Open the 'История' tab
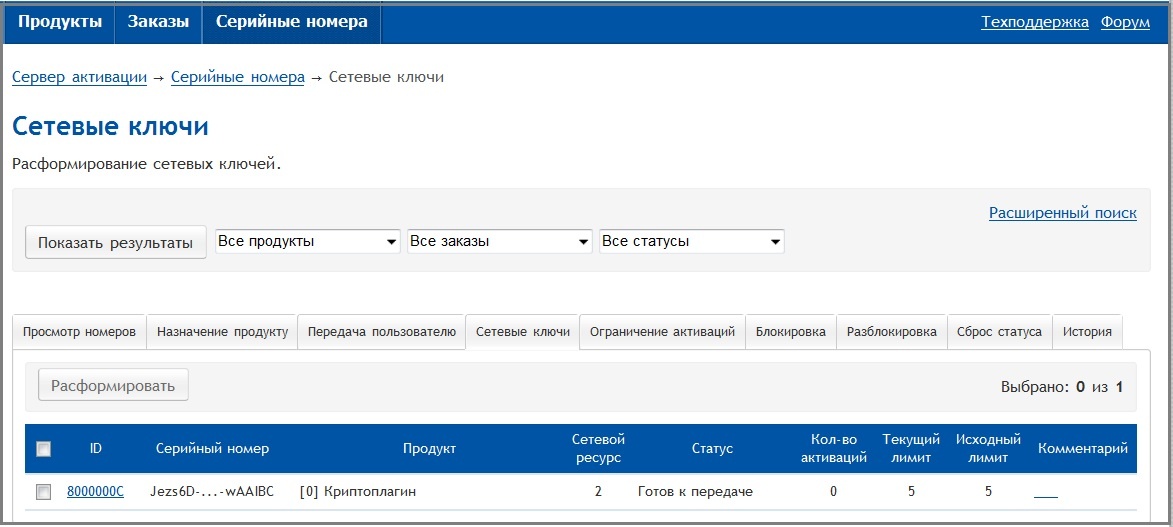Screen dimensions: 1173x527 coord(1087,332)
